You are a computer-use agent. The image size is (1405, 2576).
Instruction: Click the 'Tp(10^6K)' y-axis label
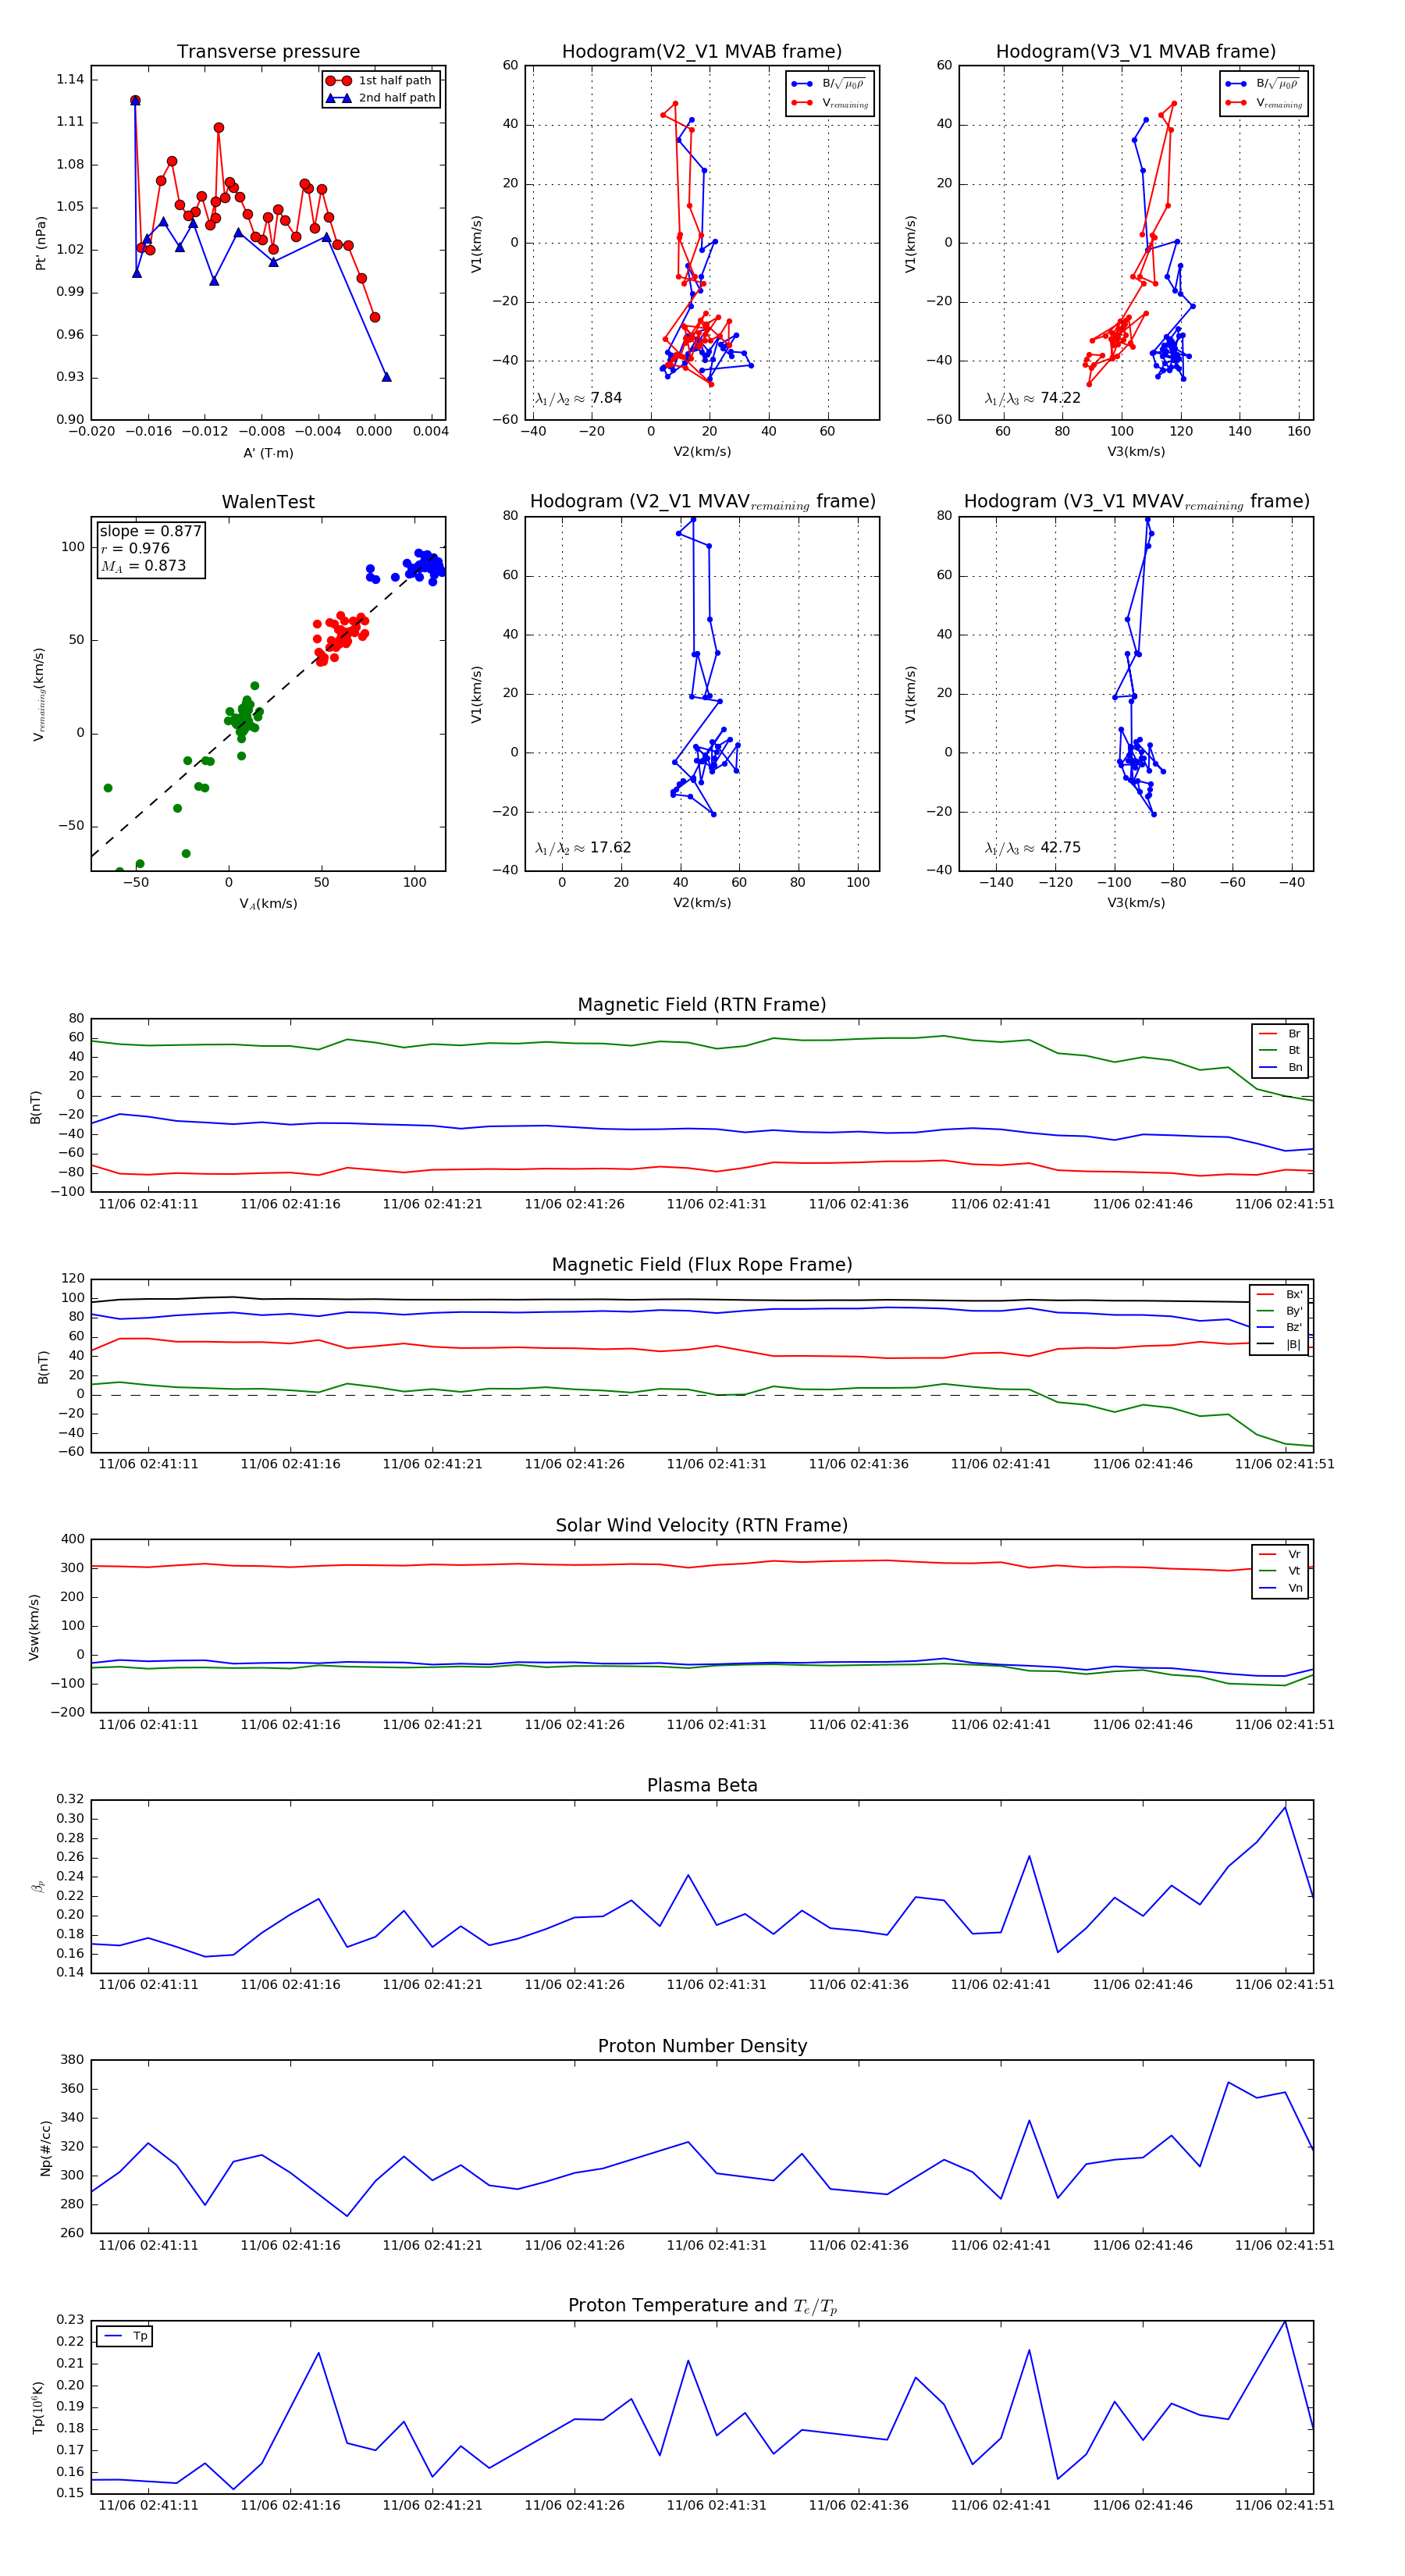(x=38, y=2407)
